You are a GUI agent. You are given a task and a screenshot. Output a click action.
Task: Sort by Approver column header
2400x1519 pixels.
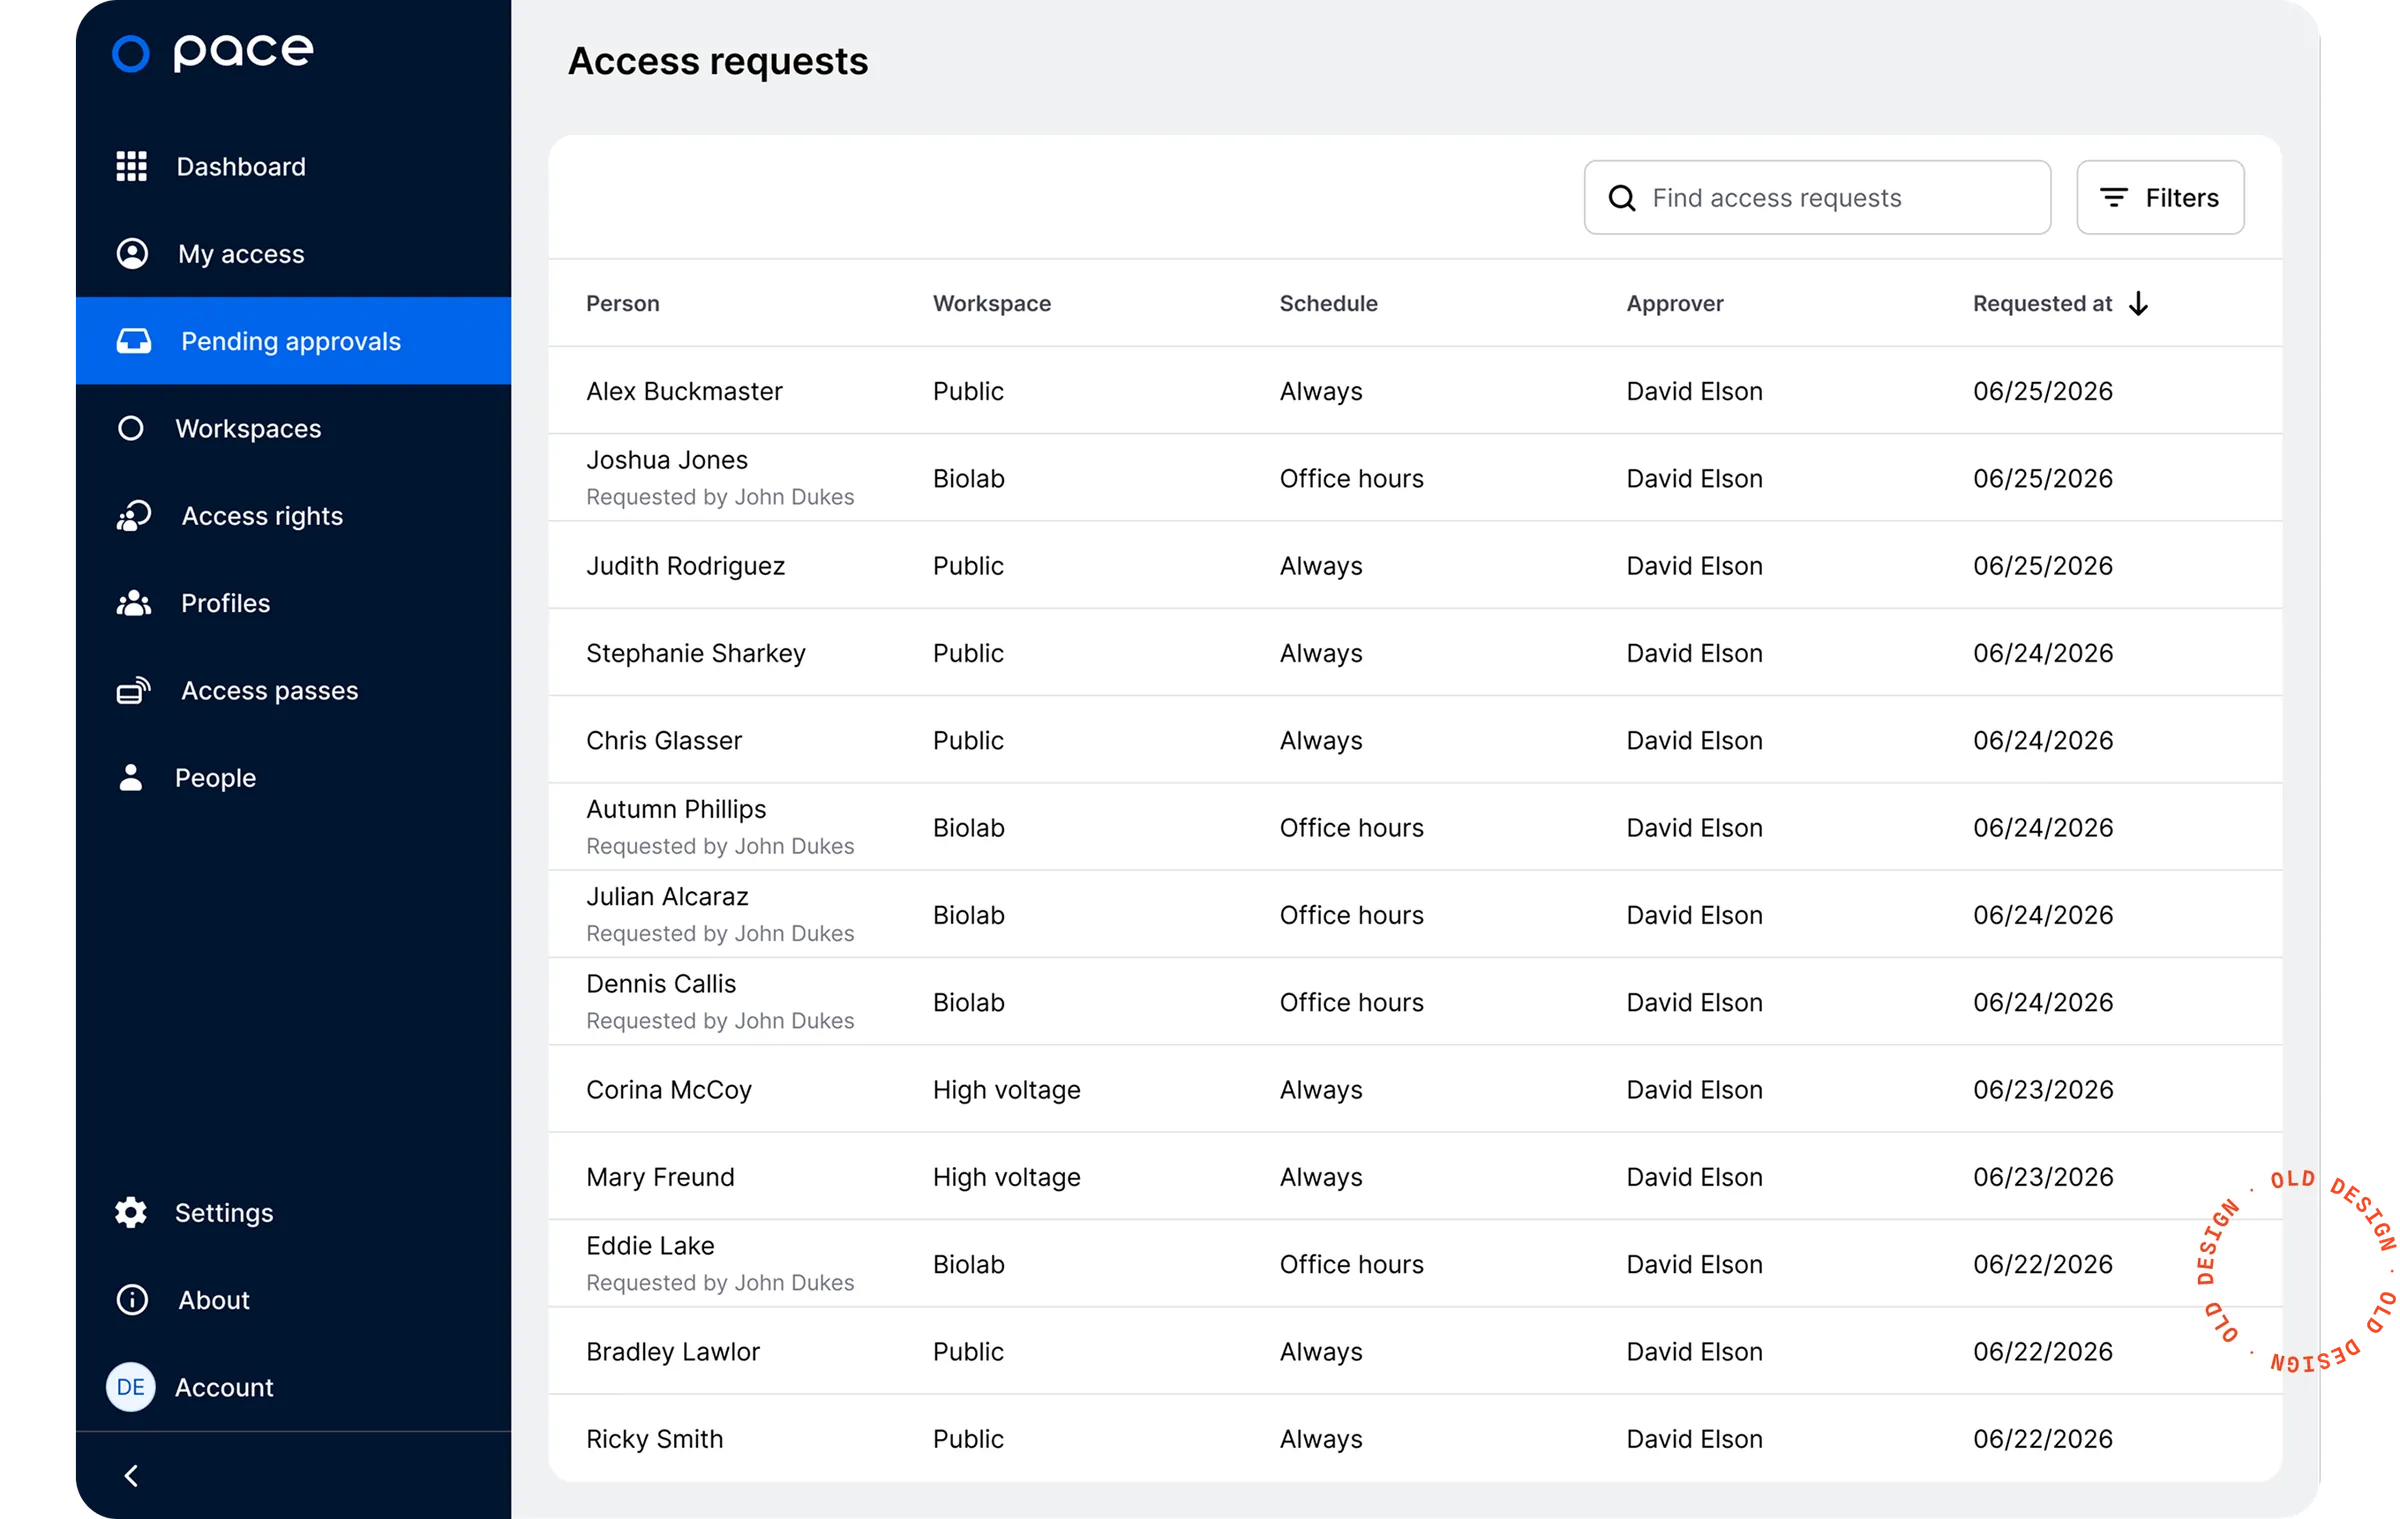click(1674, 303)
